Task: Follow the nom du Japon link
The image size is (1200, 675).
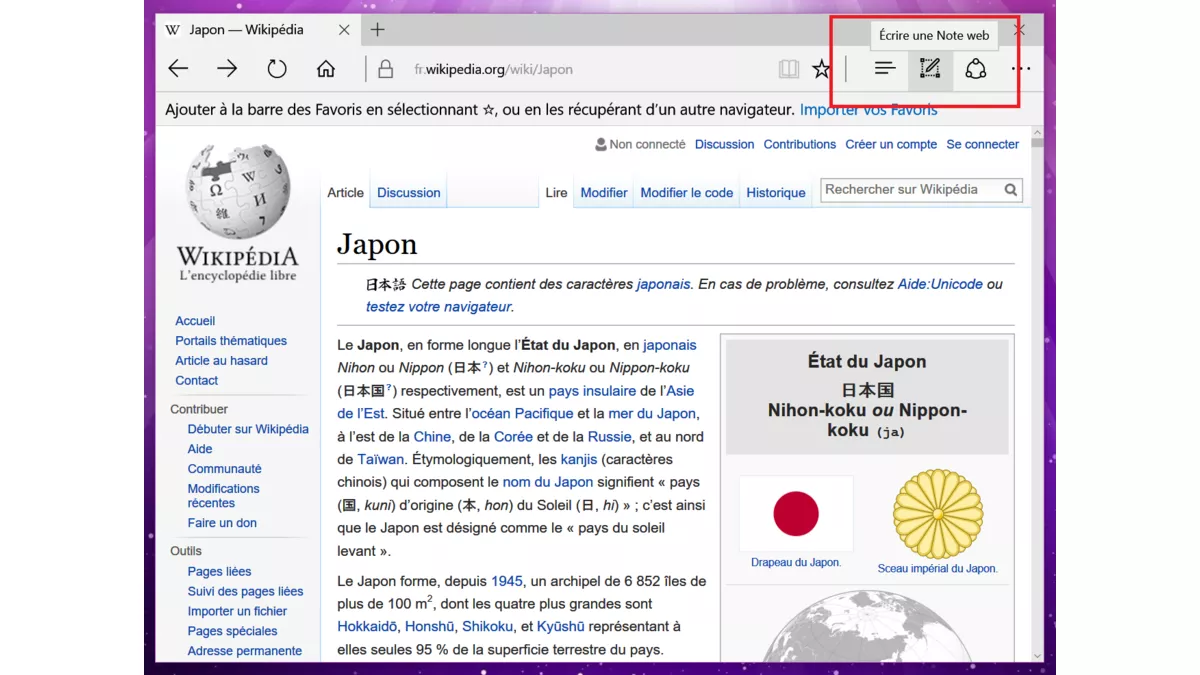Action: point(548,482)
